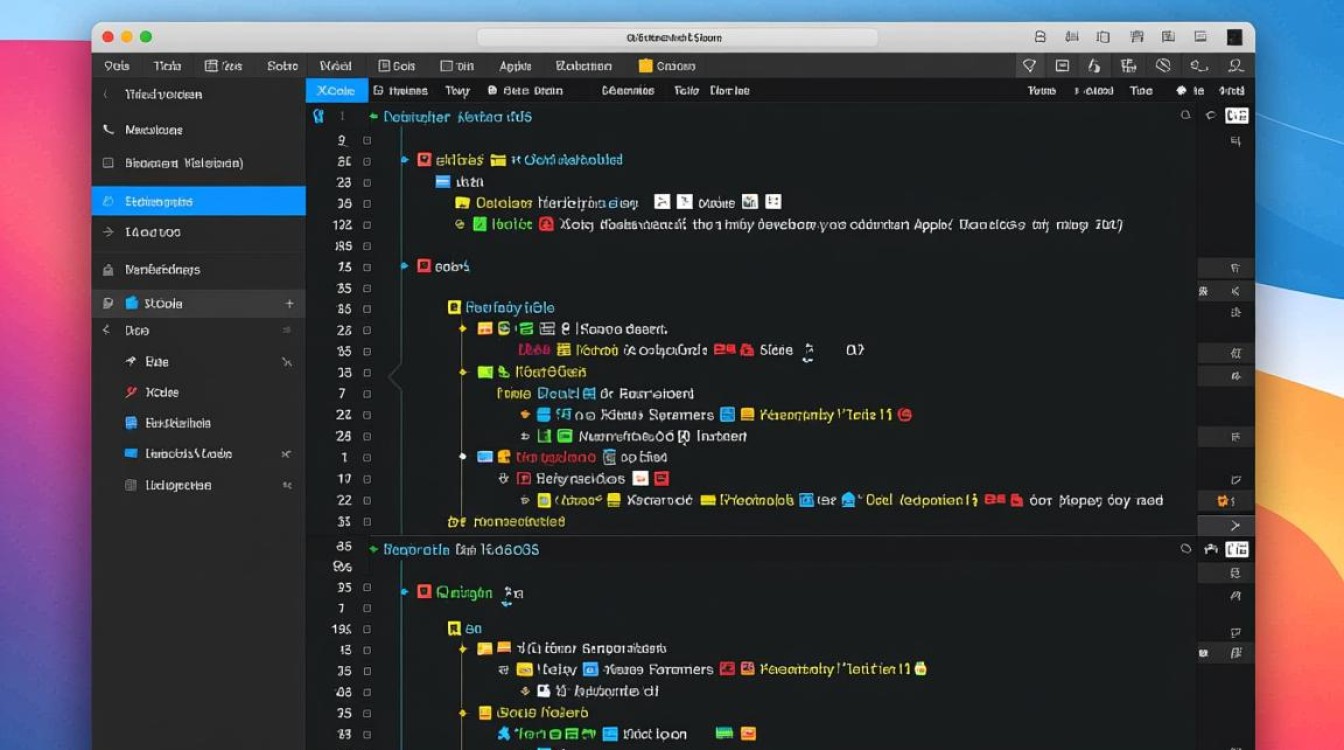Click the plus button in the sidebar
Screen dimensions: 1344x750
(x=289, y=303)
